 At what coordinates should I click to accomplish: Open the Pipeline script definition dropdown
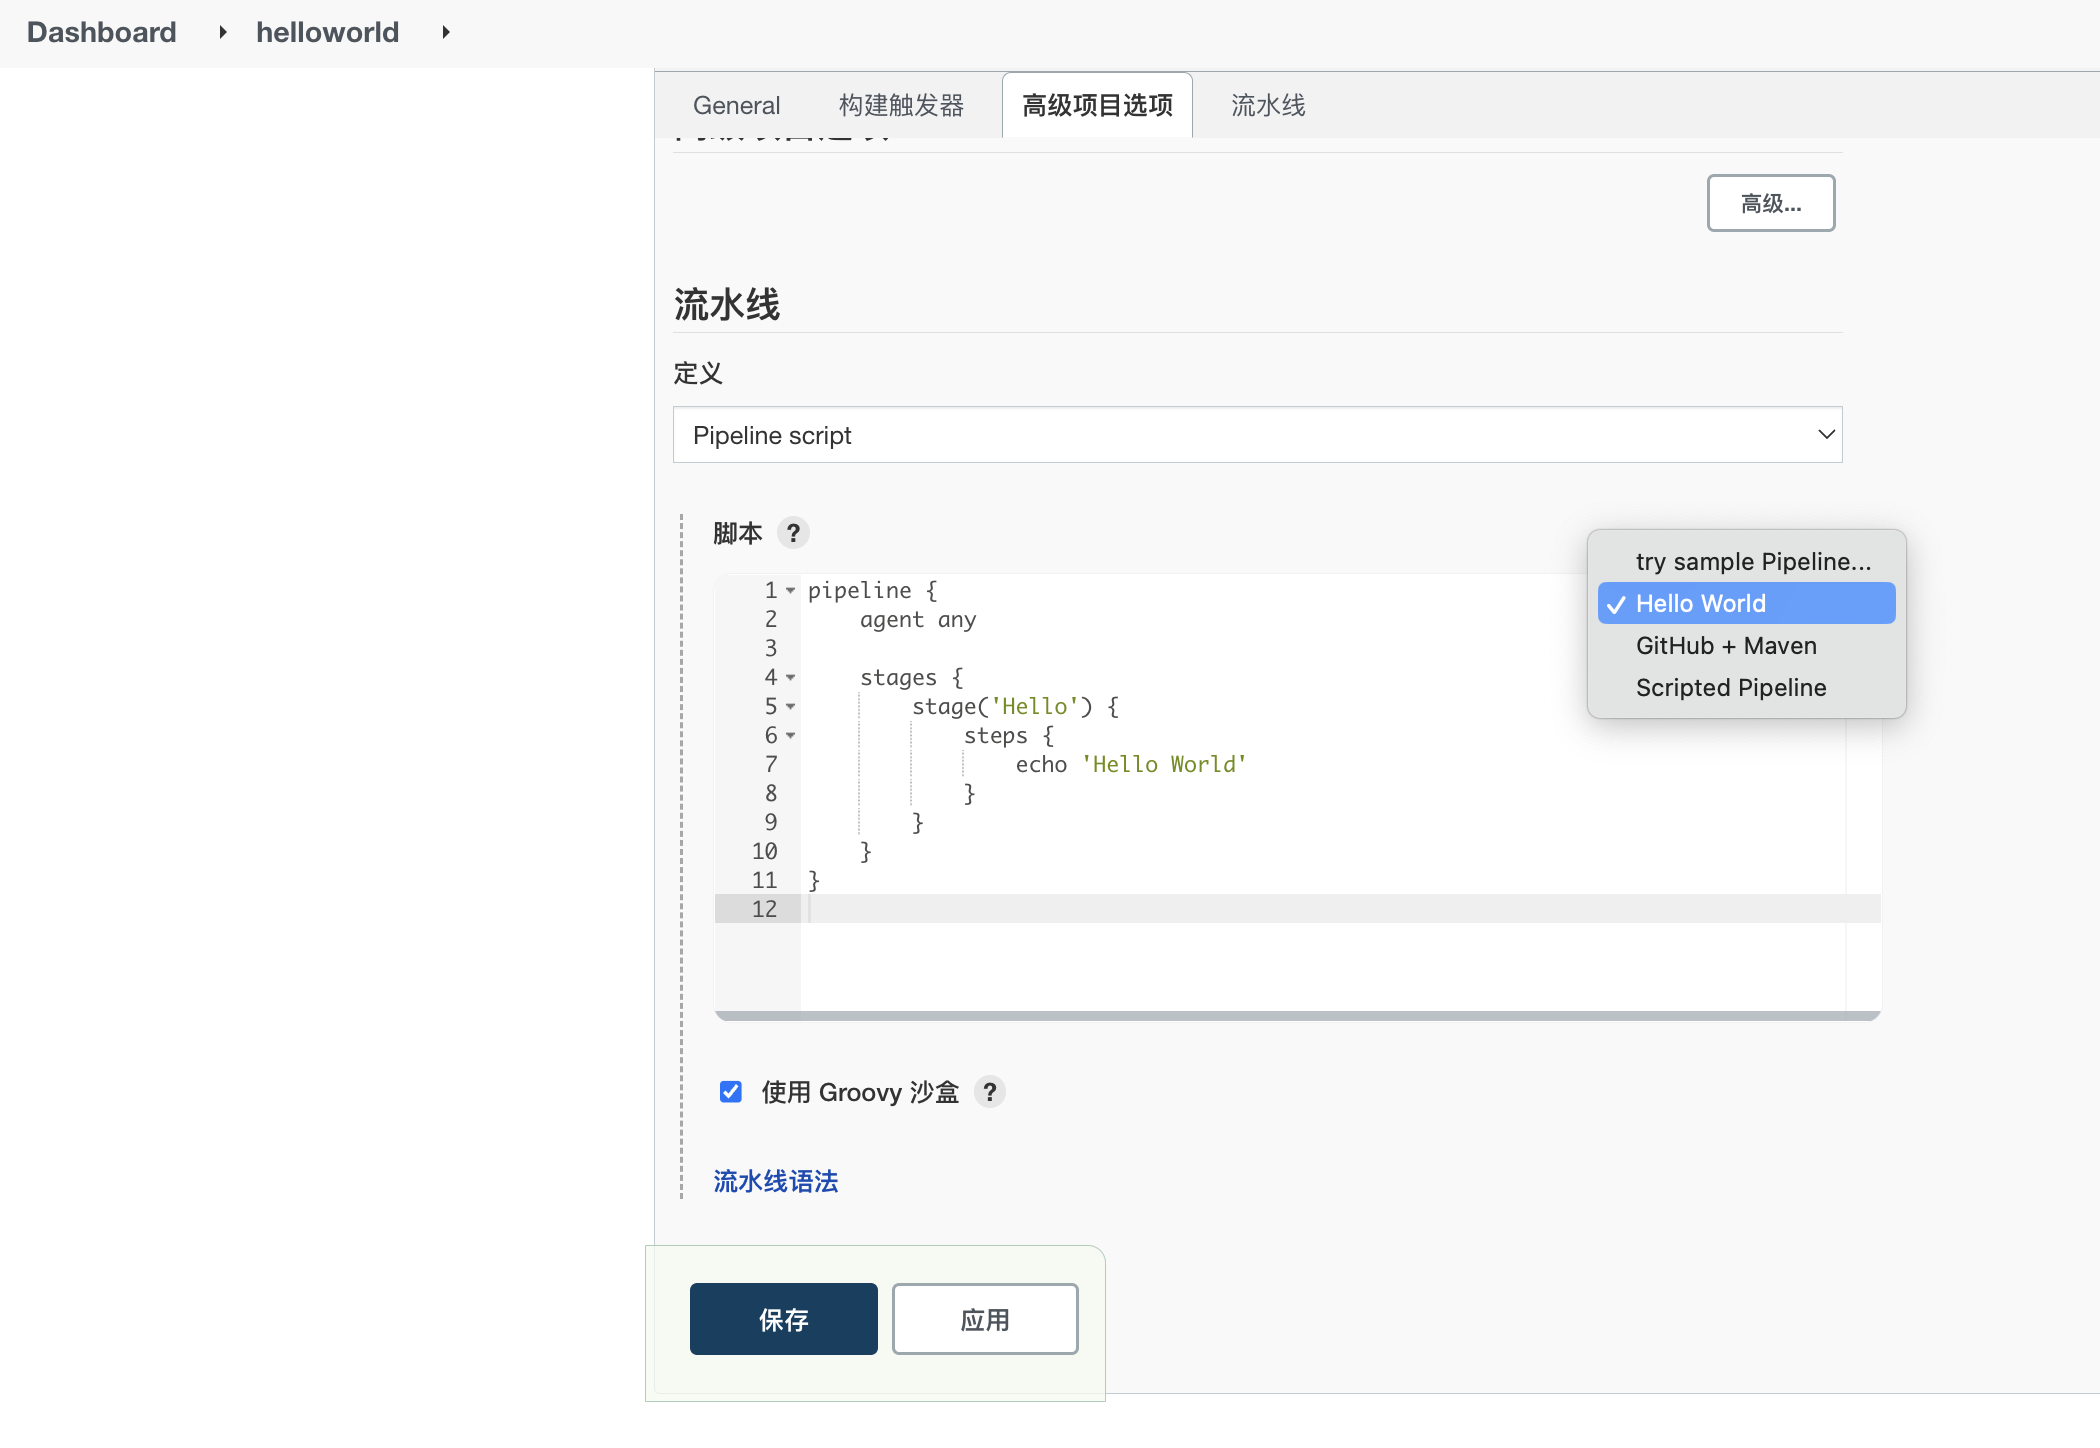coord(1257,435)
